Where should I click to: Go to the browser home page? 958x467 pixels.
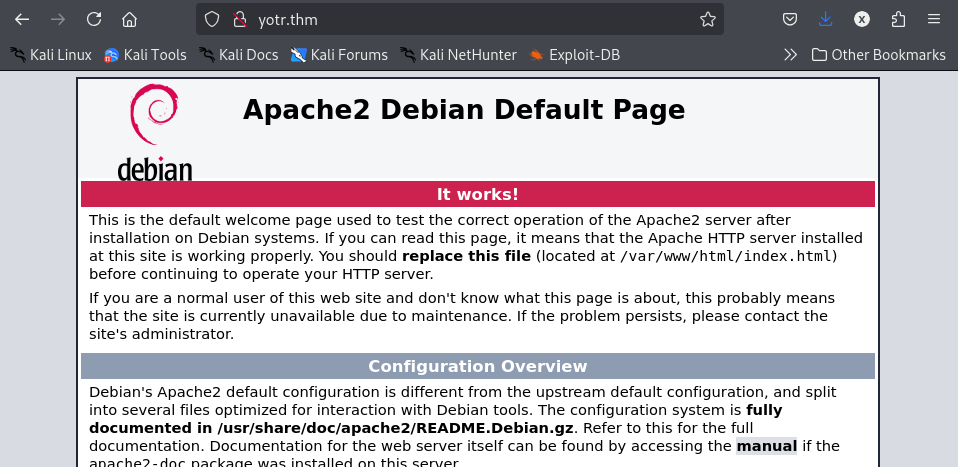(x=129, y=20)
